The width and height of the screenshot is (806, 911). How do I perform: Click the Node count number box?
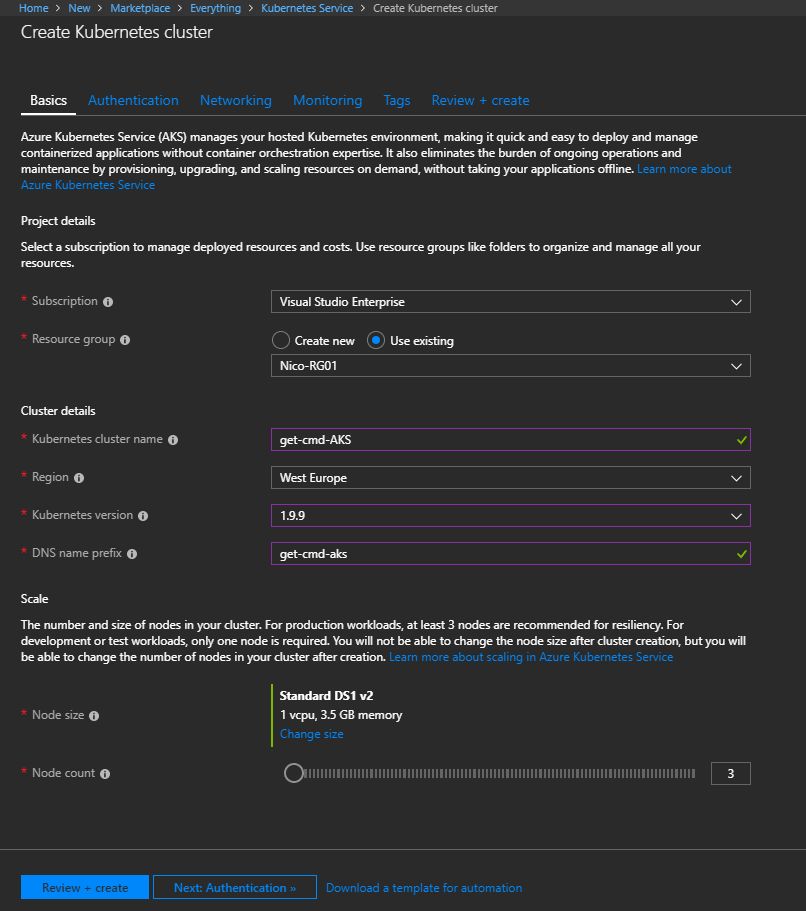(x=730, y=773)
